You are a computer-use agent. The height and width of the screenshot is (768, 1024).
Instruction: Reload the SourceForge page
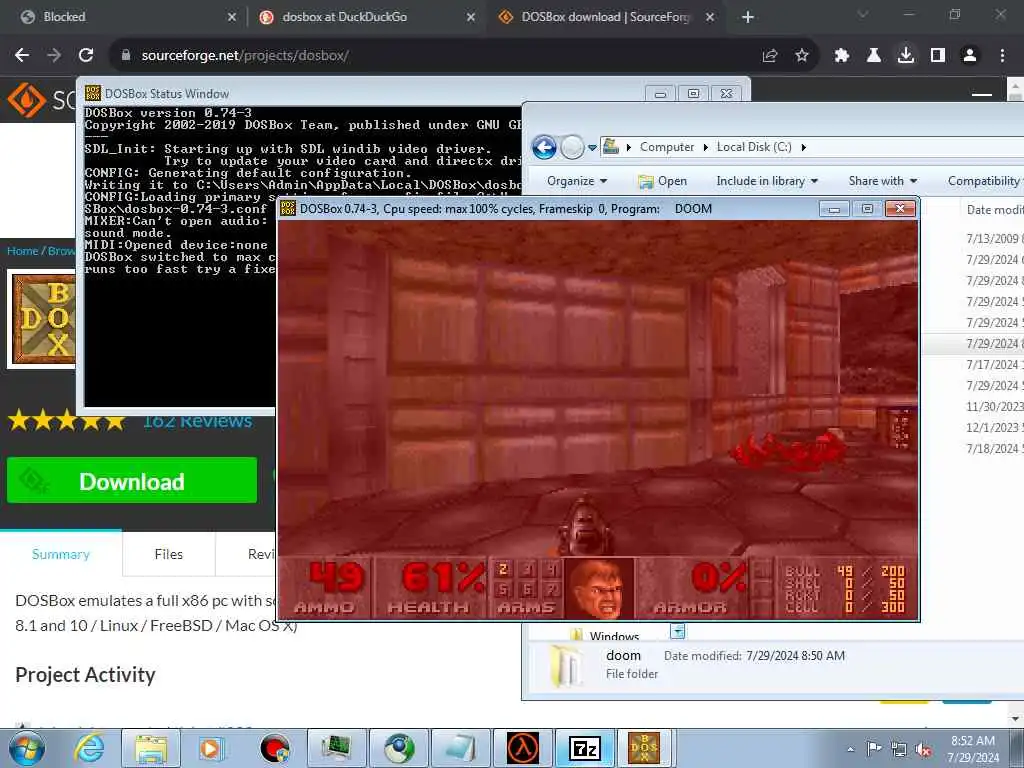coord(86,56)
